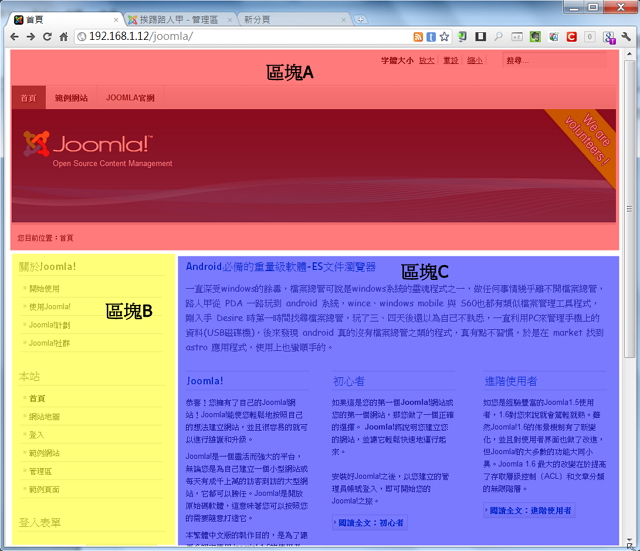640x551 pixels.
Task: Open the Android必備的重量級軟體 article title
Action: [280, 267]
